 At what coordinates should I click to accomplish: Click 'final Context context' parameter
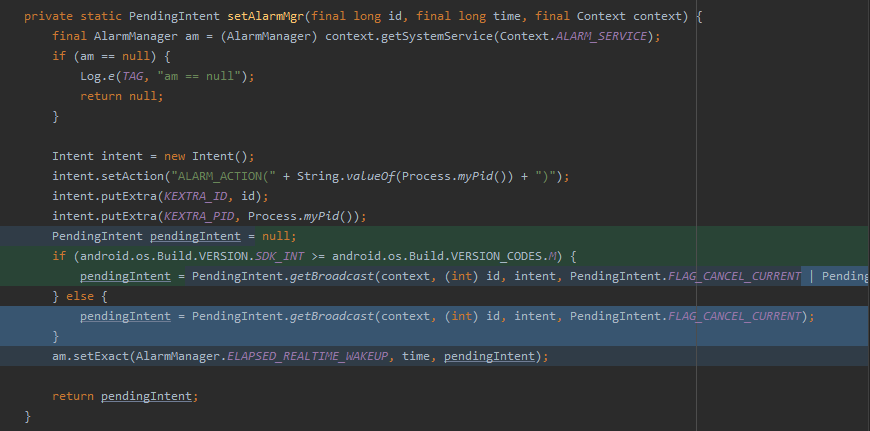click(x=608, y=16)
